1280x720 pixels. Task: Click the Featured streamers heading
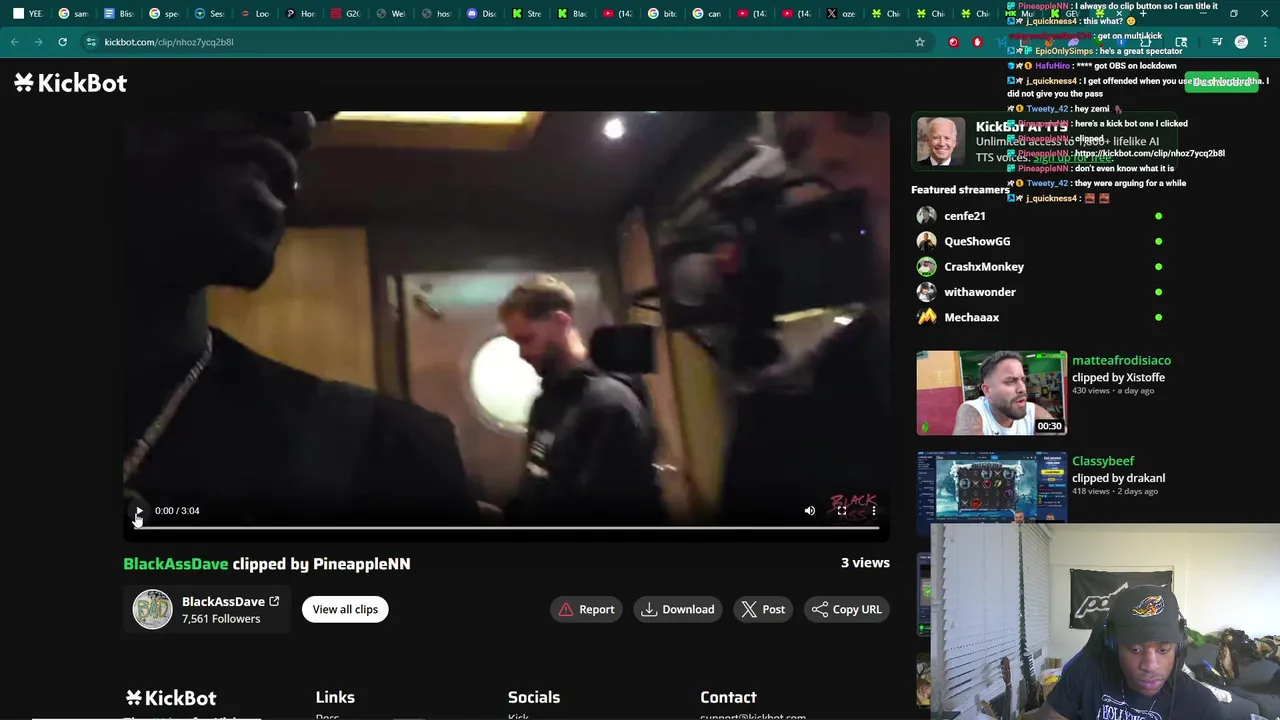[960, 190]
